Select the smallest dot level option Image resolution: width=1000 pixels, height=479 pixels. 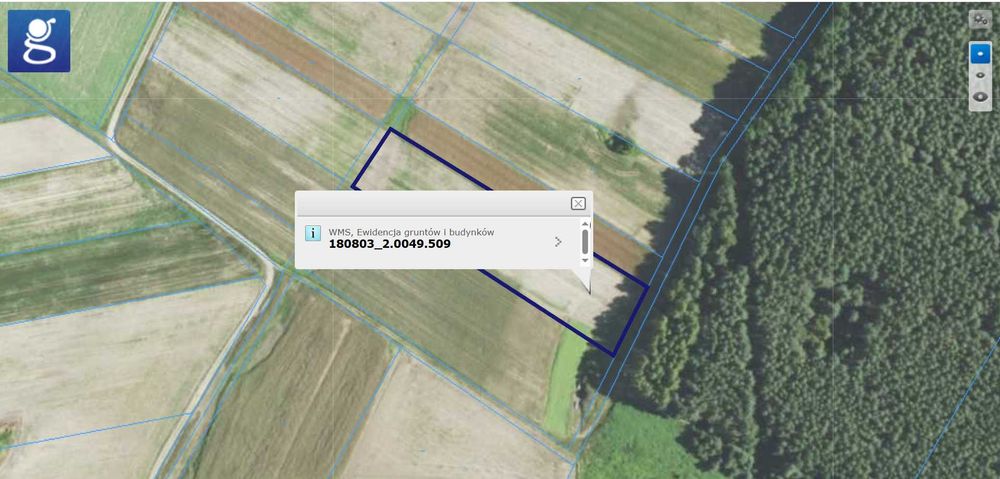tap(980, 53)
